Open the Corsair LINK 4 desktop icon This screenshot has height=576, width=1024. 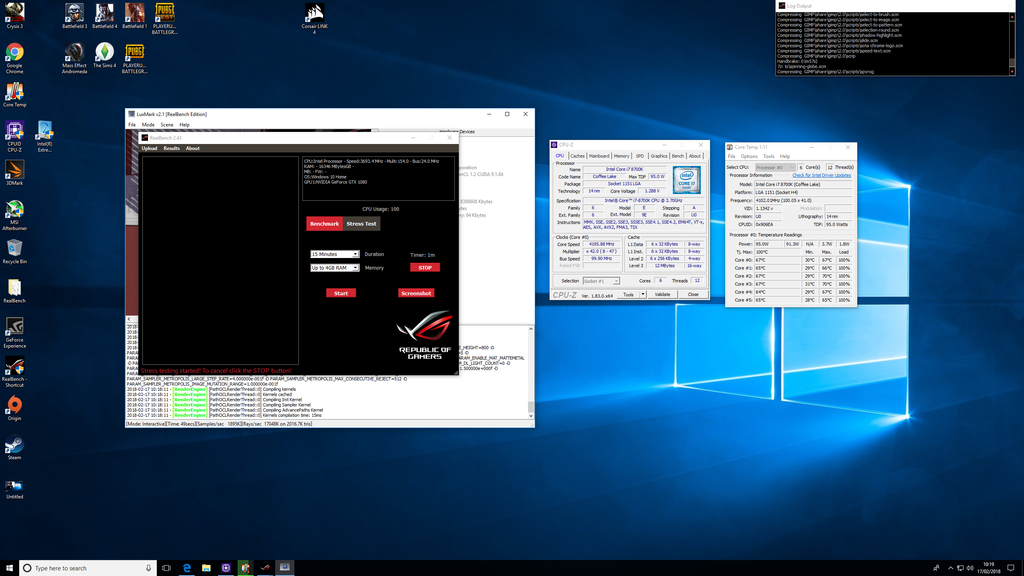point(314,14)
